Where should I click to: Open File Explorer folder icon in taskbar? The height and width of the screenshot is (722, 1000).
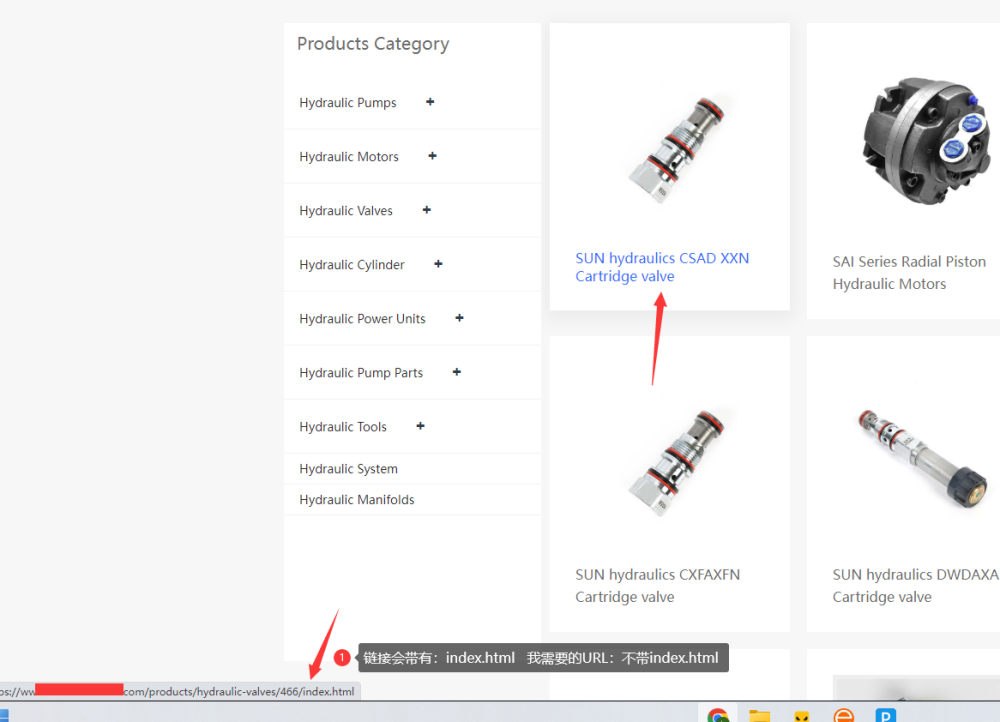coord(759,716)
